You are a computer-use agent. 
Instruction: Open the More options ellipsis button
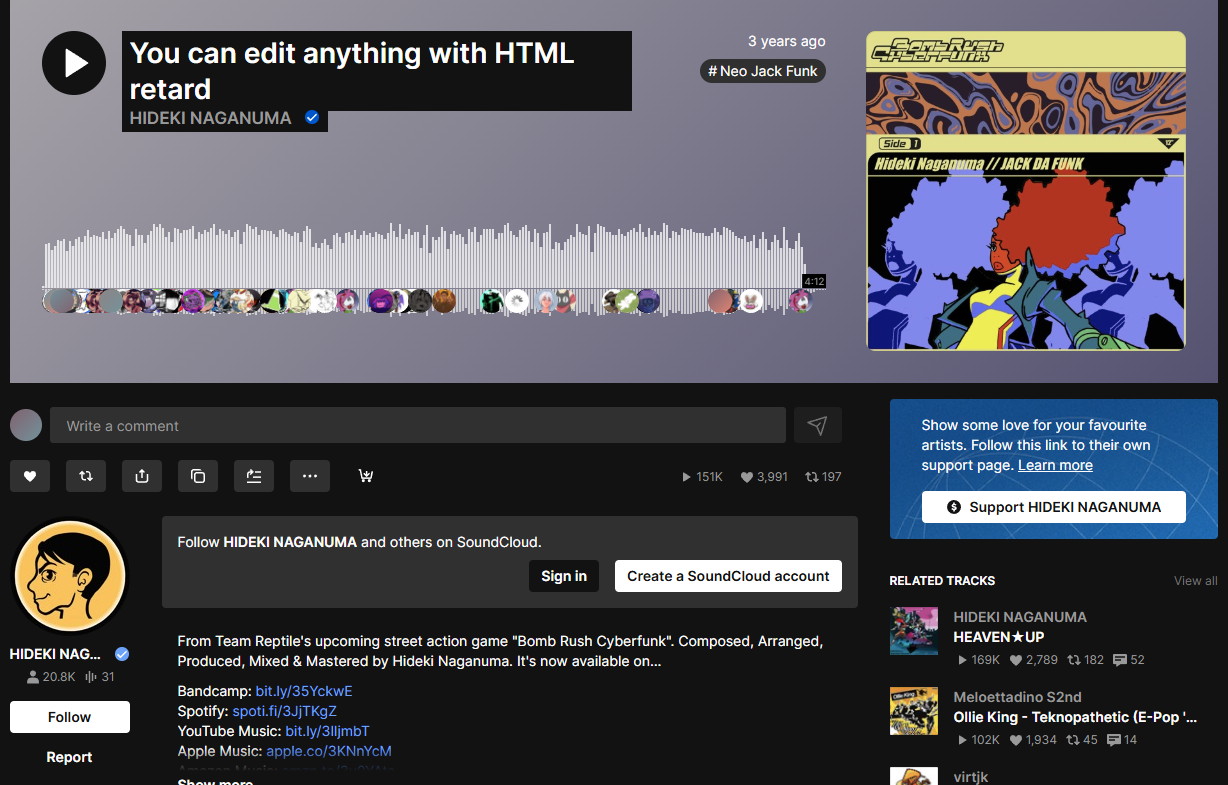(310, 476)
